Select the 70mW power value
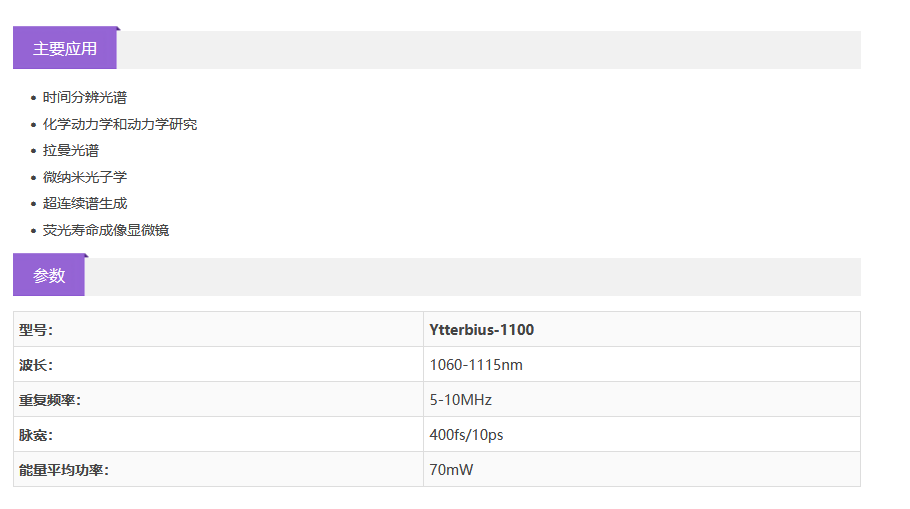 pos(451,470)
